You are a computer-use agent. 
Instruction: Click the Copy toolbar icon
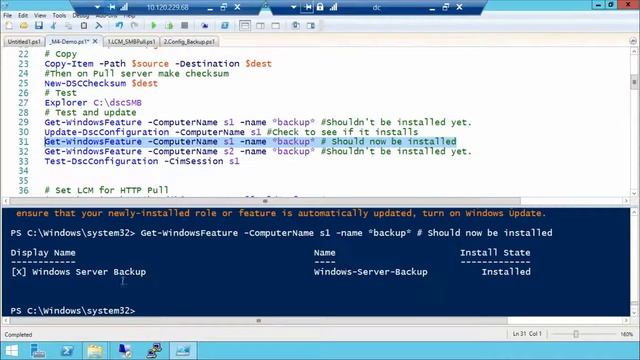(x=69, y=26)
